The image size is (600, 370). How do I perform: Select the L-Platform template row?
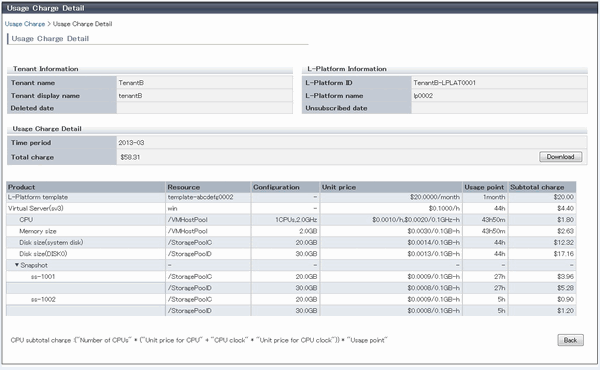pyautogui.click(x=291, y=197)
